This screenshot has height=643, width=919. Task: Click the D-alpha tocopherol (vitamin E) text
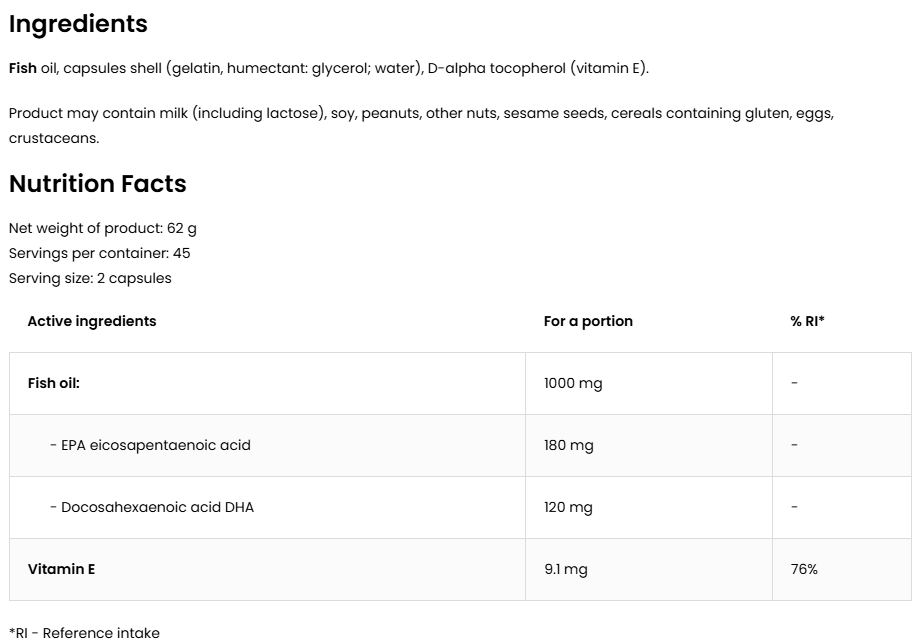tap(537, 68)
